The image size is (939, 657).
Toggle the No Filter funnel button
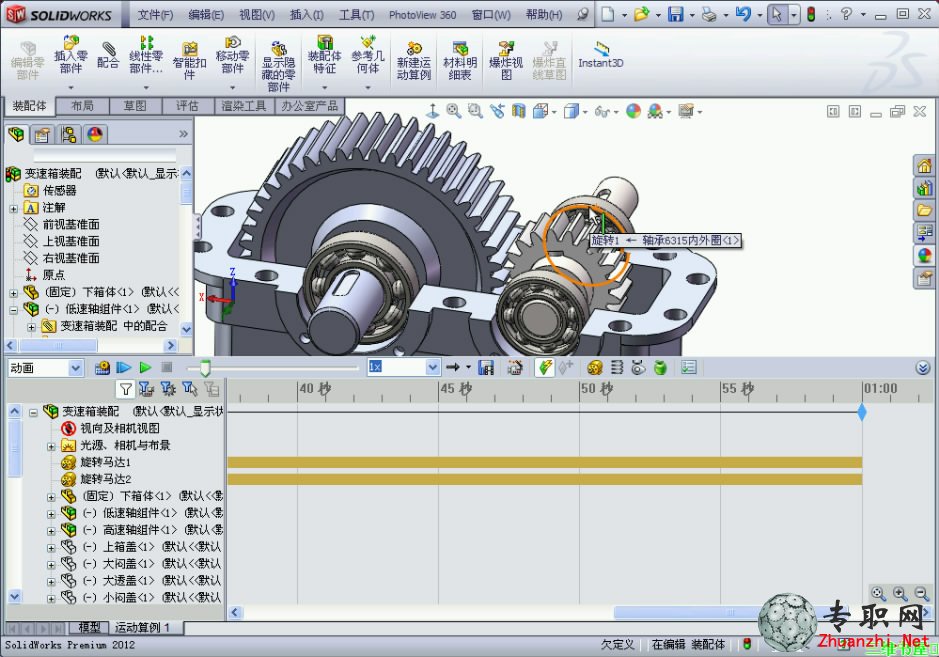(x=125, y=390)
